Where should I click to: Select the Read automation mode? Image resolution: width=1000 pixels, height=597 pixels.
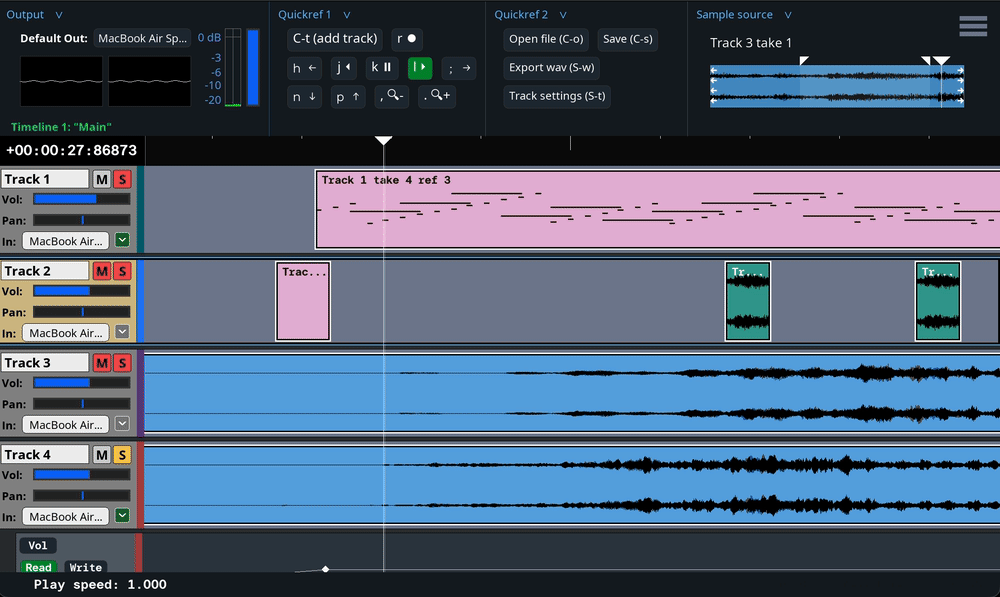38,568
